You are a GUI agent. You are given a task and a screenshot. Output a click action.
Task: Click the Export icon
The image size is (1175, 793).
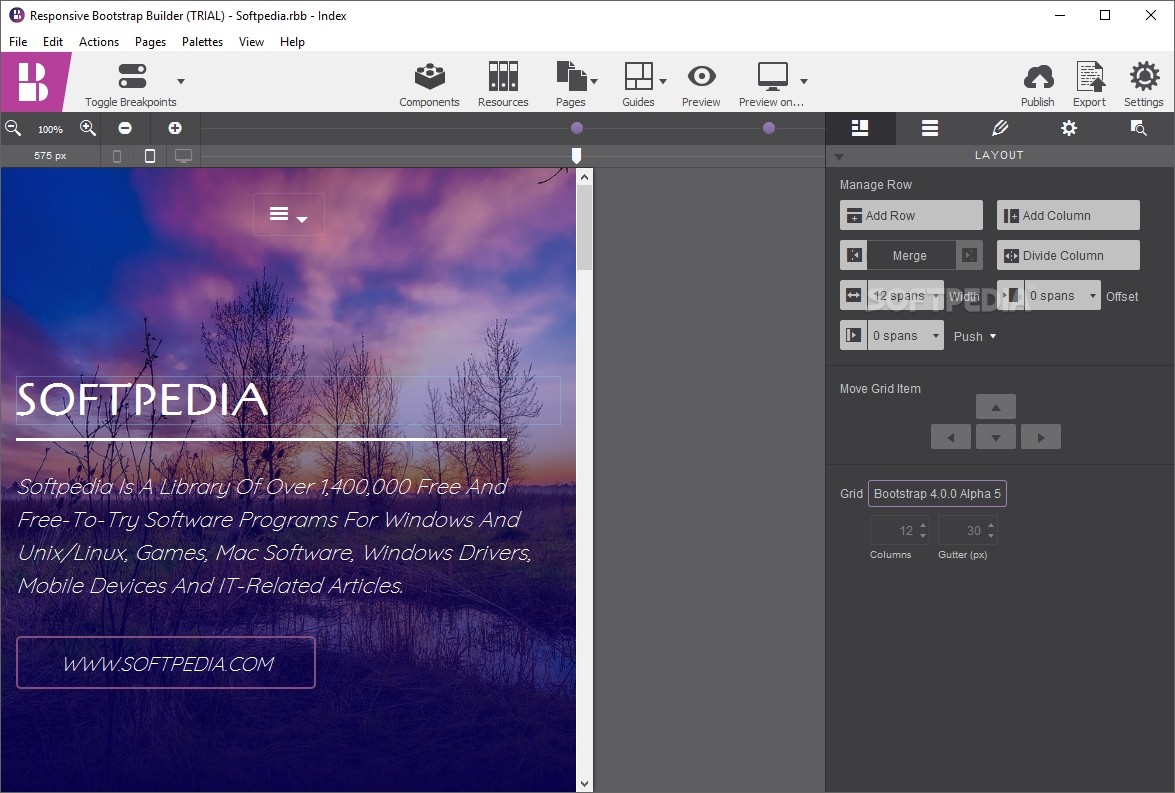click(x=1090, y=76)
